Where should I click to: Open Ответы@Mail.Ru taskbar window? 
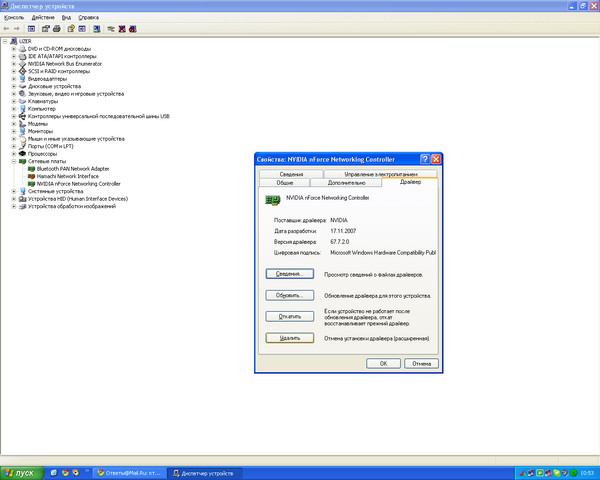(x=130, y=473)
